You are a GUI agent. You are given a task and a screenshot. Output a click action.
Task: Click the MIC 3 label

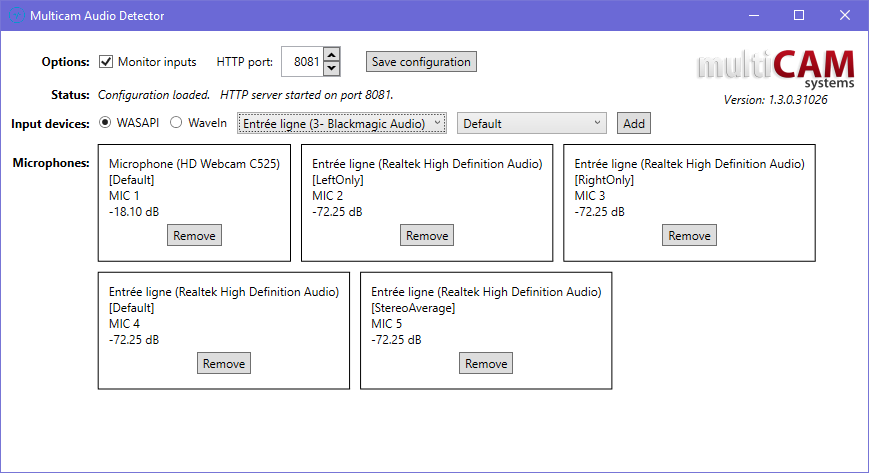(590, 196)
